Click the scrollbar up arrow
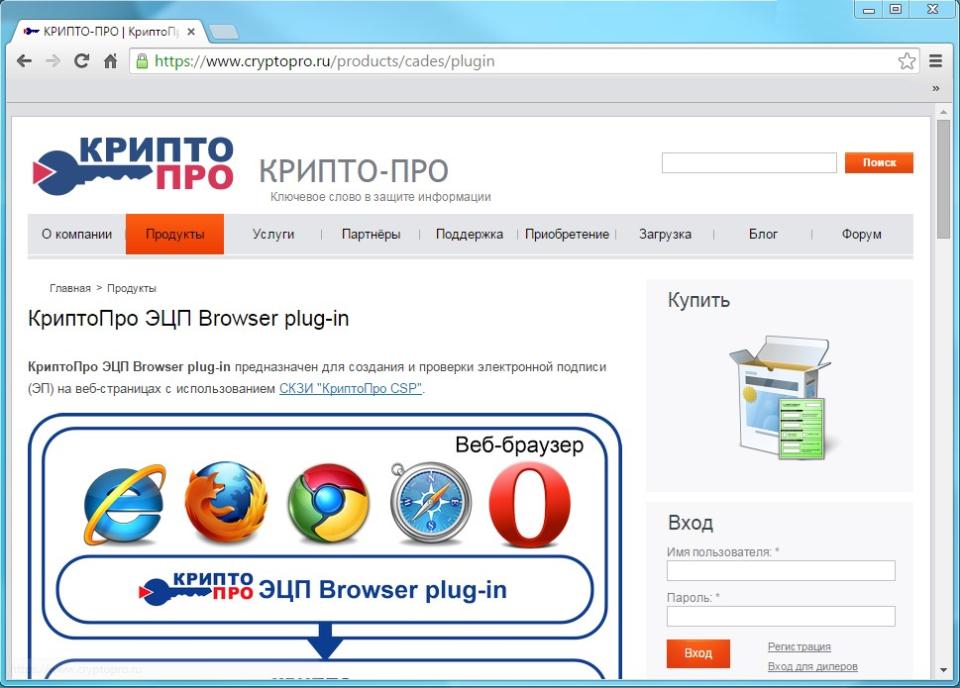Image resolution: width=960 pixels, height=688 pixels. click(x=943, y=112)
